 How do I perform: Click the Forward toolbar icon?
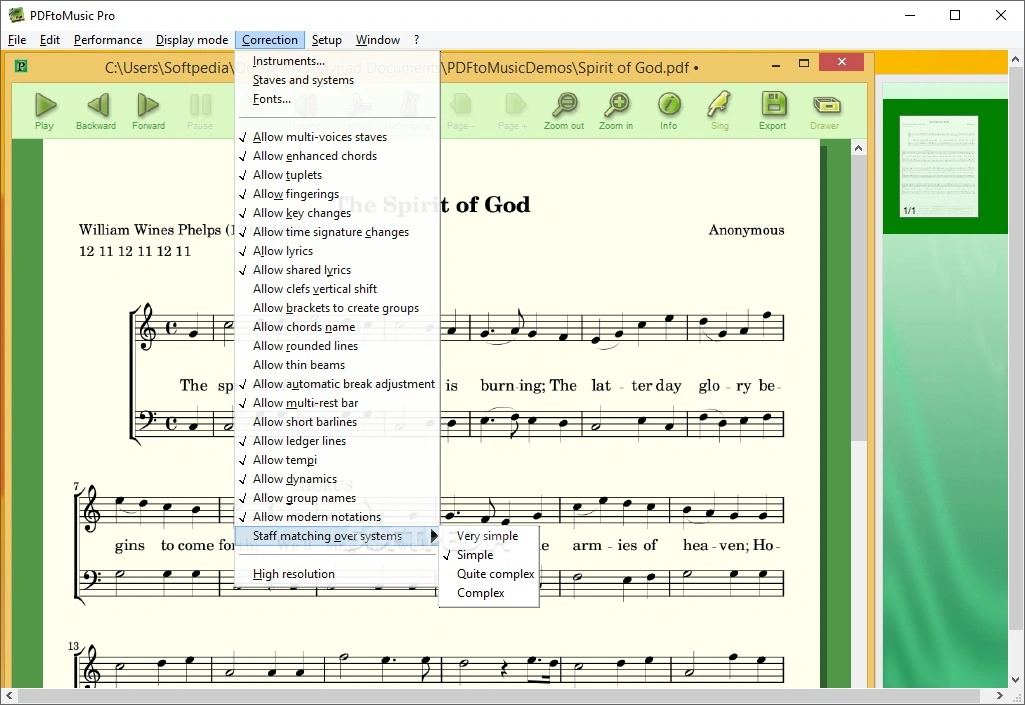tap(148, 106)
